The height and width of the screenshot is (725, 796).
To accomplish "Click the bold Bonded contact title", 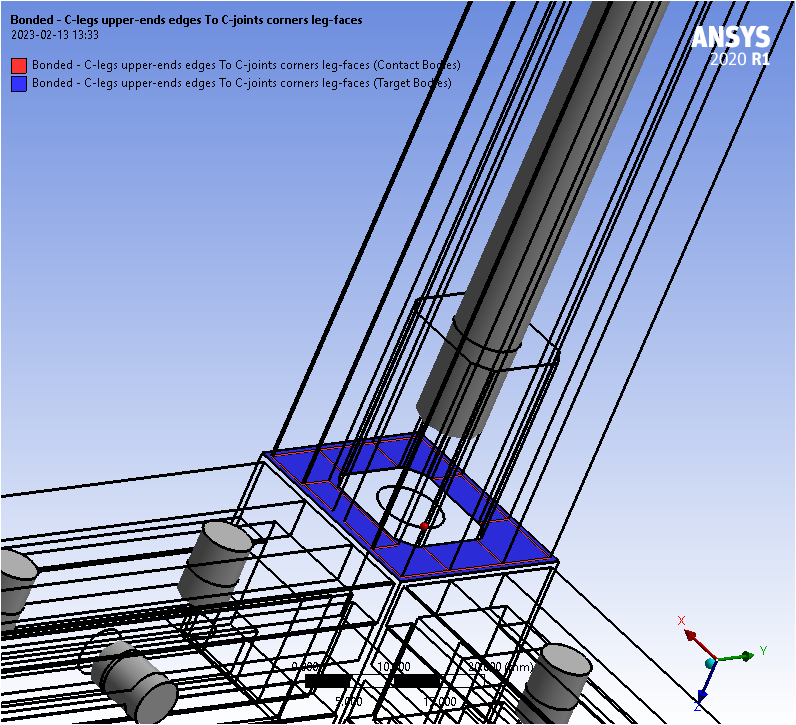I will 186,20.
